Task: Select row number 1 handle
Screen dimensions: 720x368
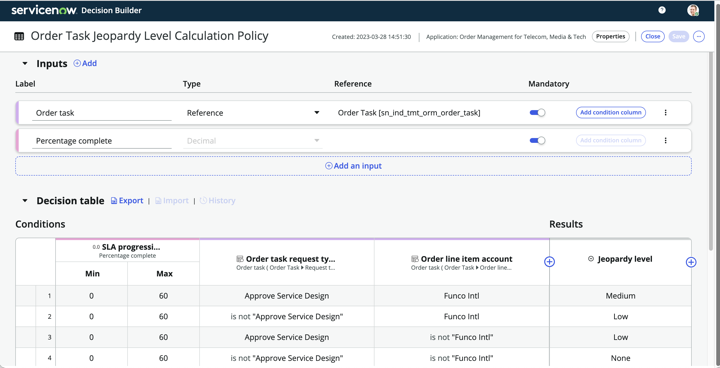Action: pyautogui.click(x=45, y=296)
